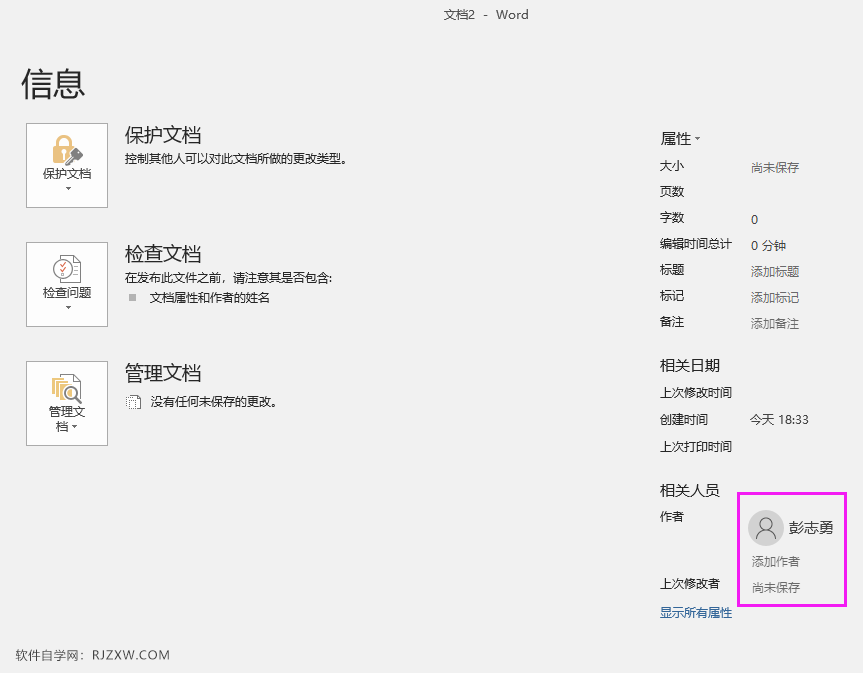
Task: Click the document icon beside 没有任何未保存的更改
Action: pos(132,402)
